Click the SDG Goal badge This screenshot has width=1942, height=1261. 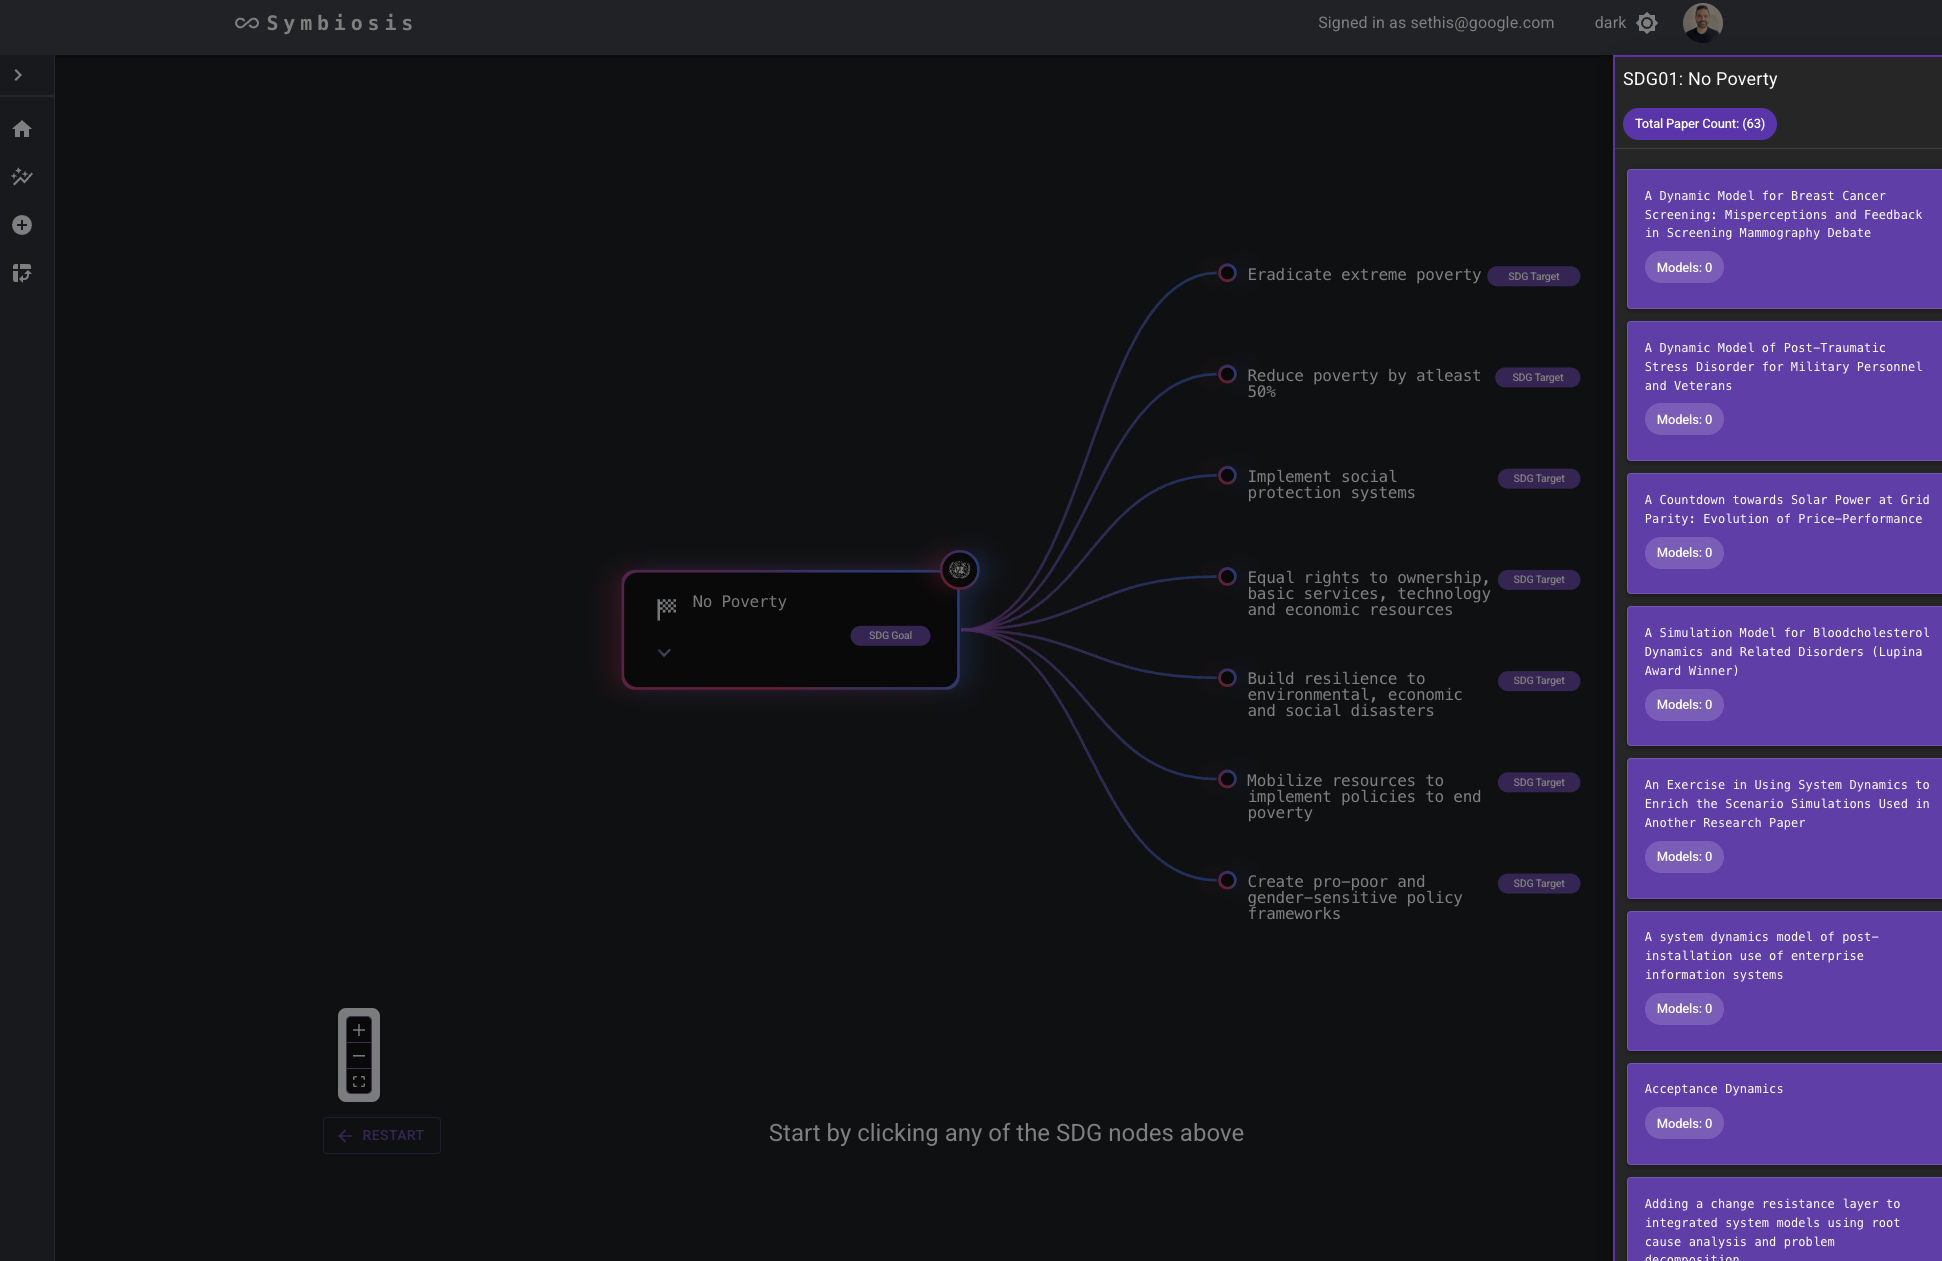click(890, 636)
